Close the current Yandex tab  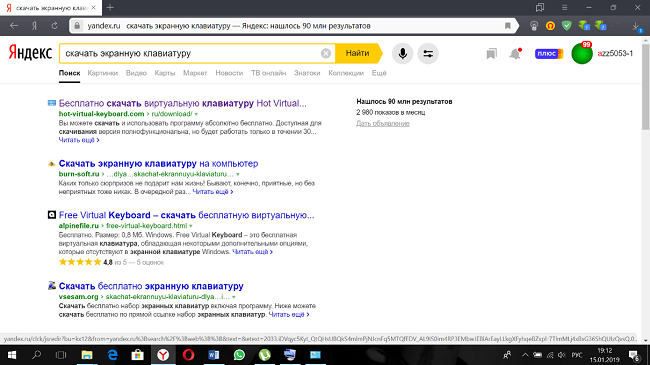point(93,7)
